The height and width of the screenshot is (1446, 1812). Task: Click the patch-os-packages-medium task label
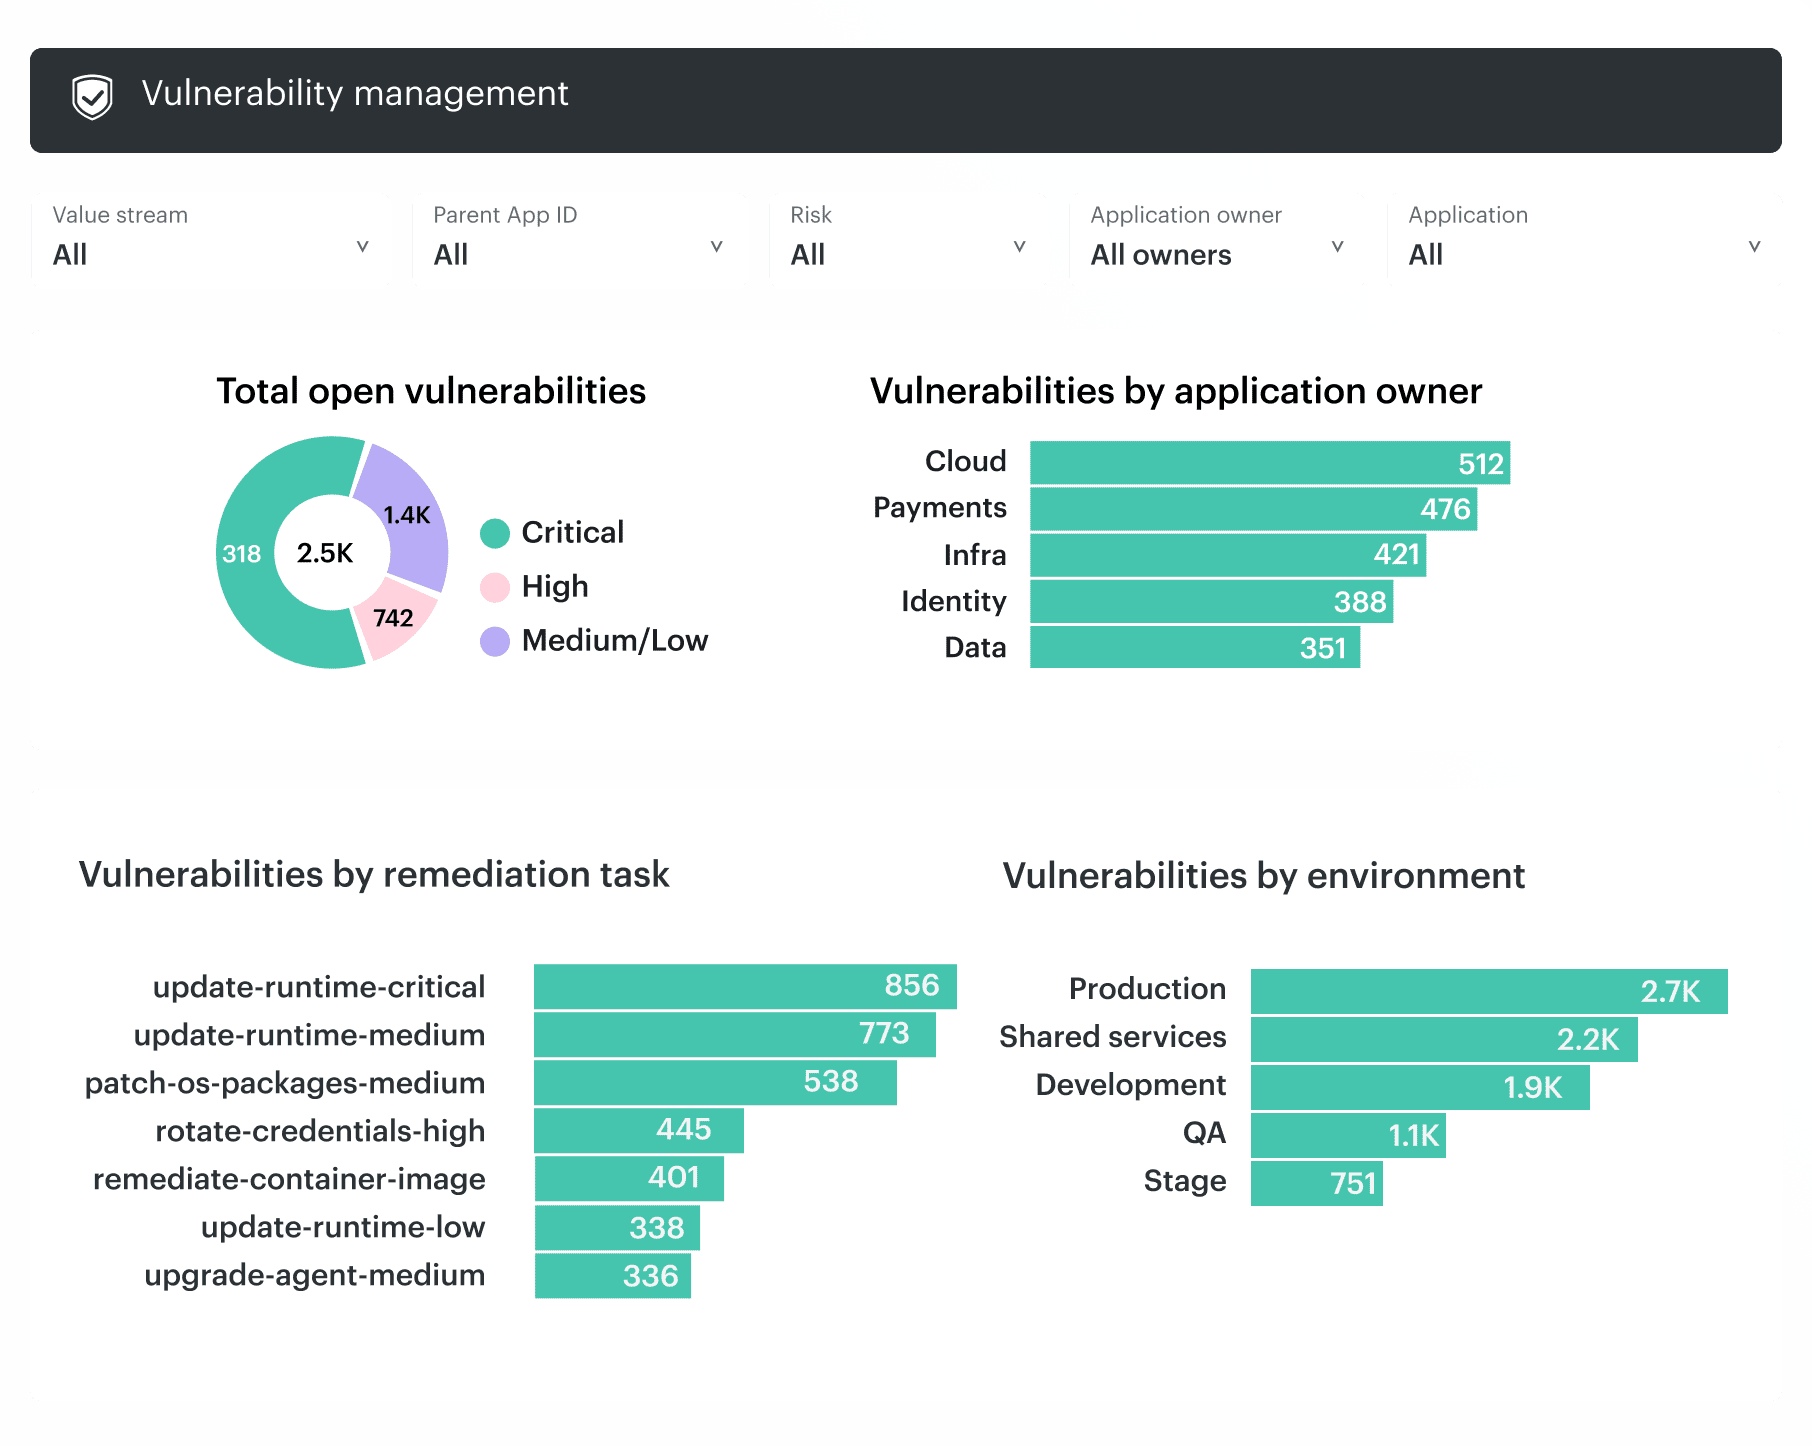coord(285,1083)
